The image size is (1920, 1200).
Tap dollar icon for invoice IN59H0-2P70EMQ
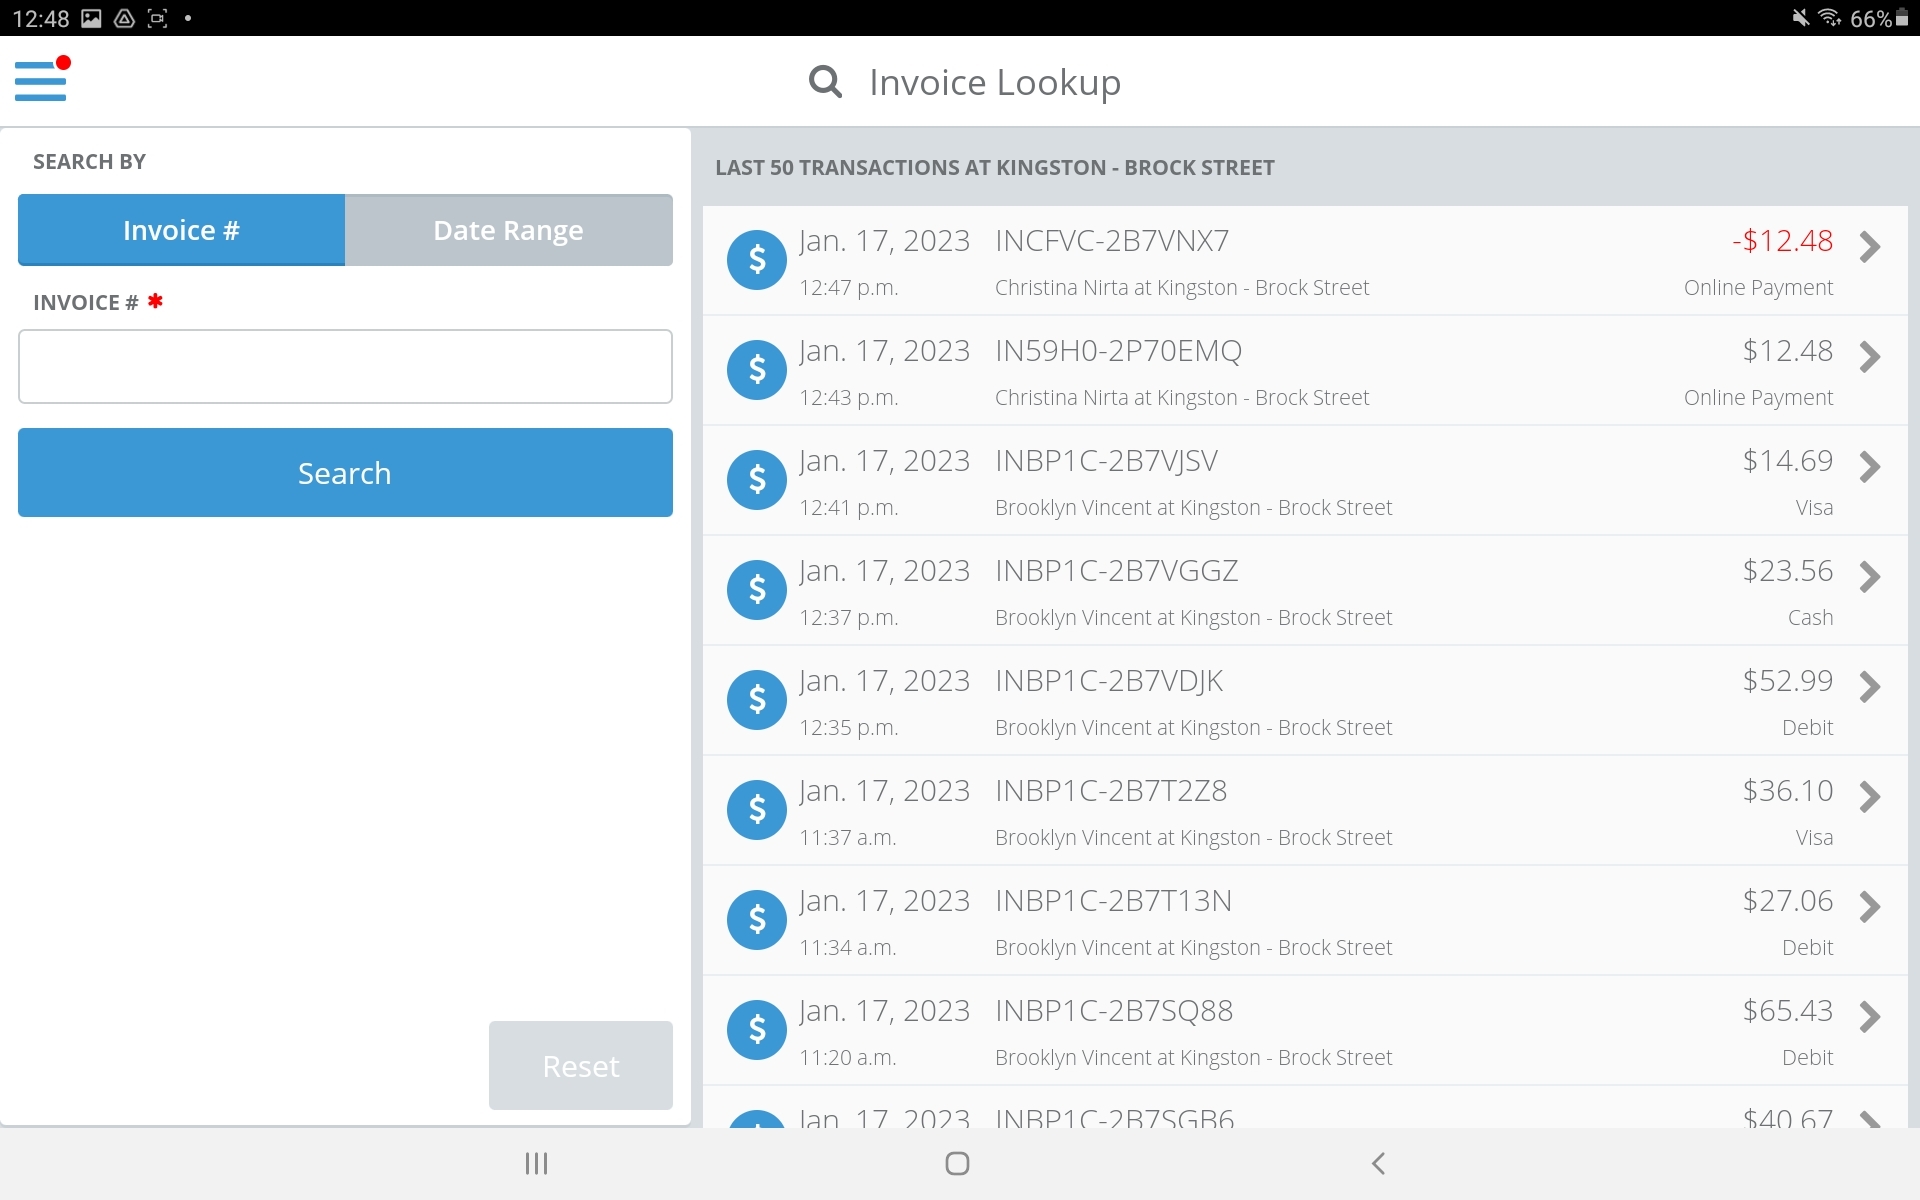tap(756, 370)
